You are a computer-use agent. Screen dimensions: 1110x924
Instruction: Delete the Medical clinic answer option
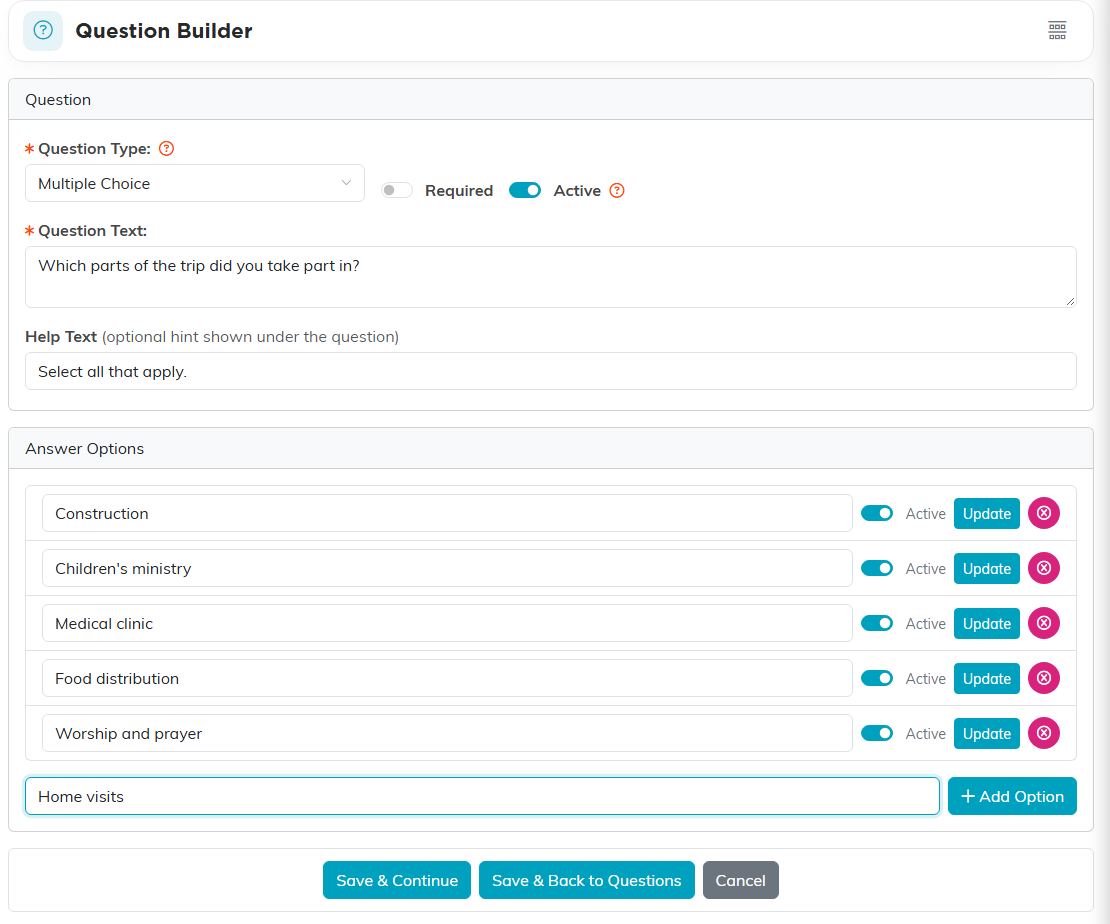(1043, 623)
